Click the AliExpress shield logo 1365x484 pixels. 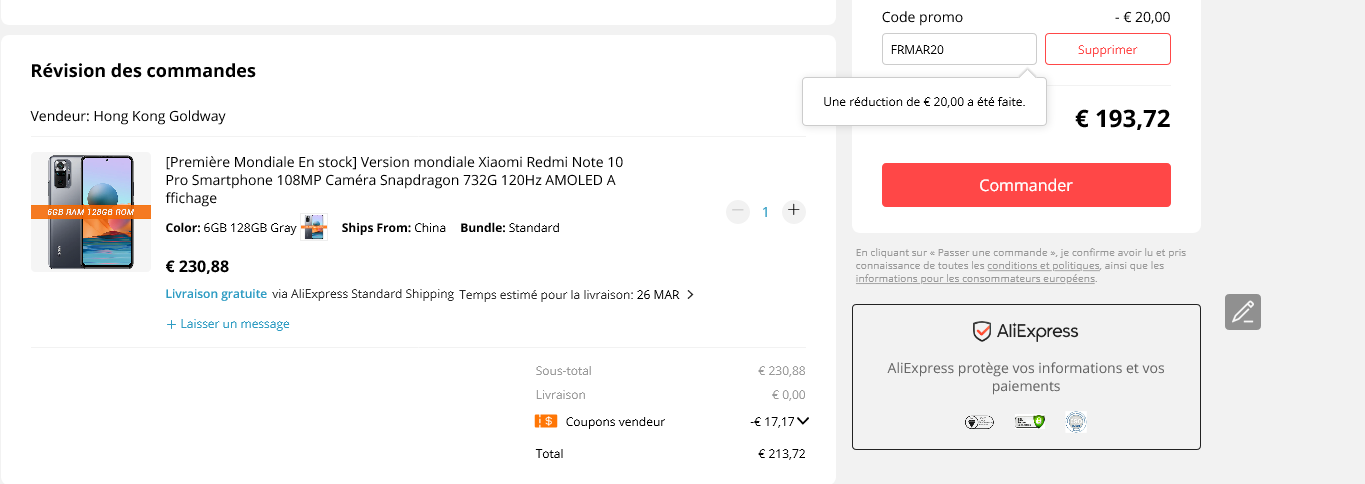pos(982,331)
